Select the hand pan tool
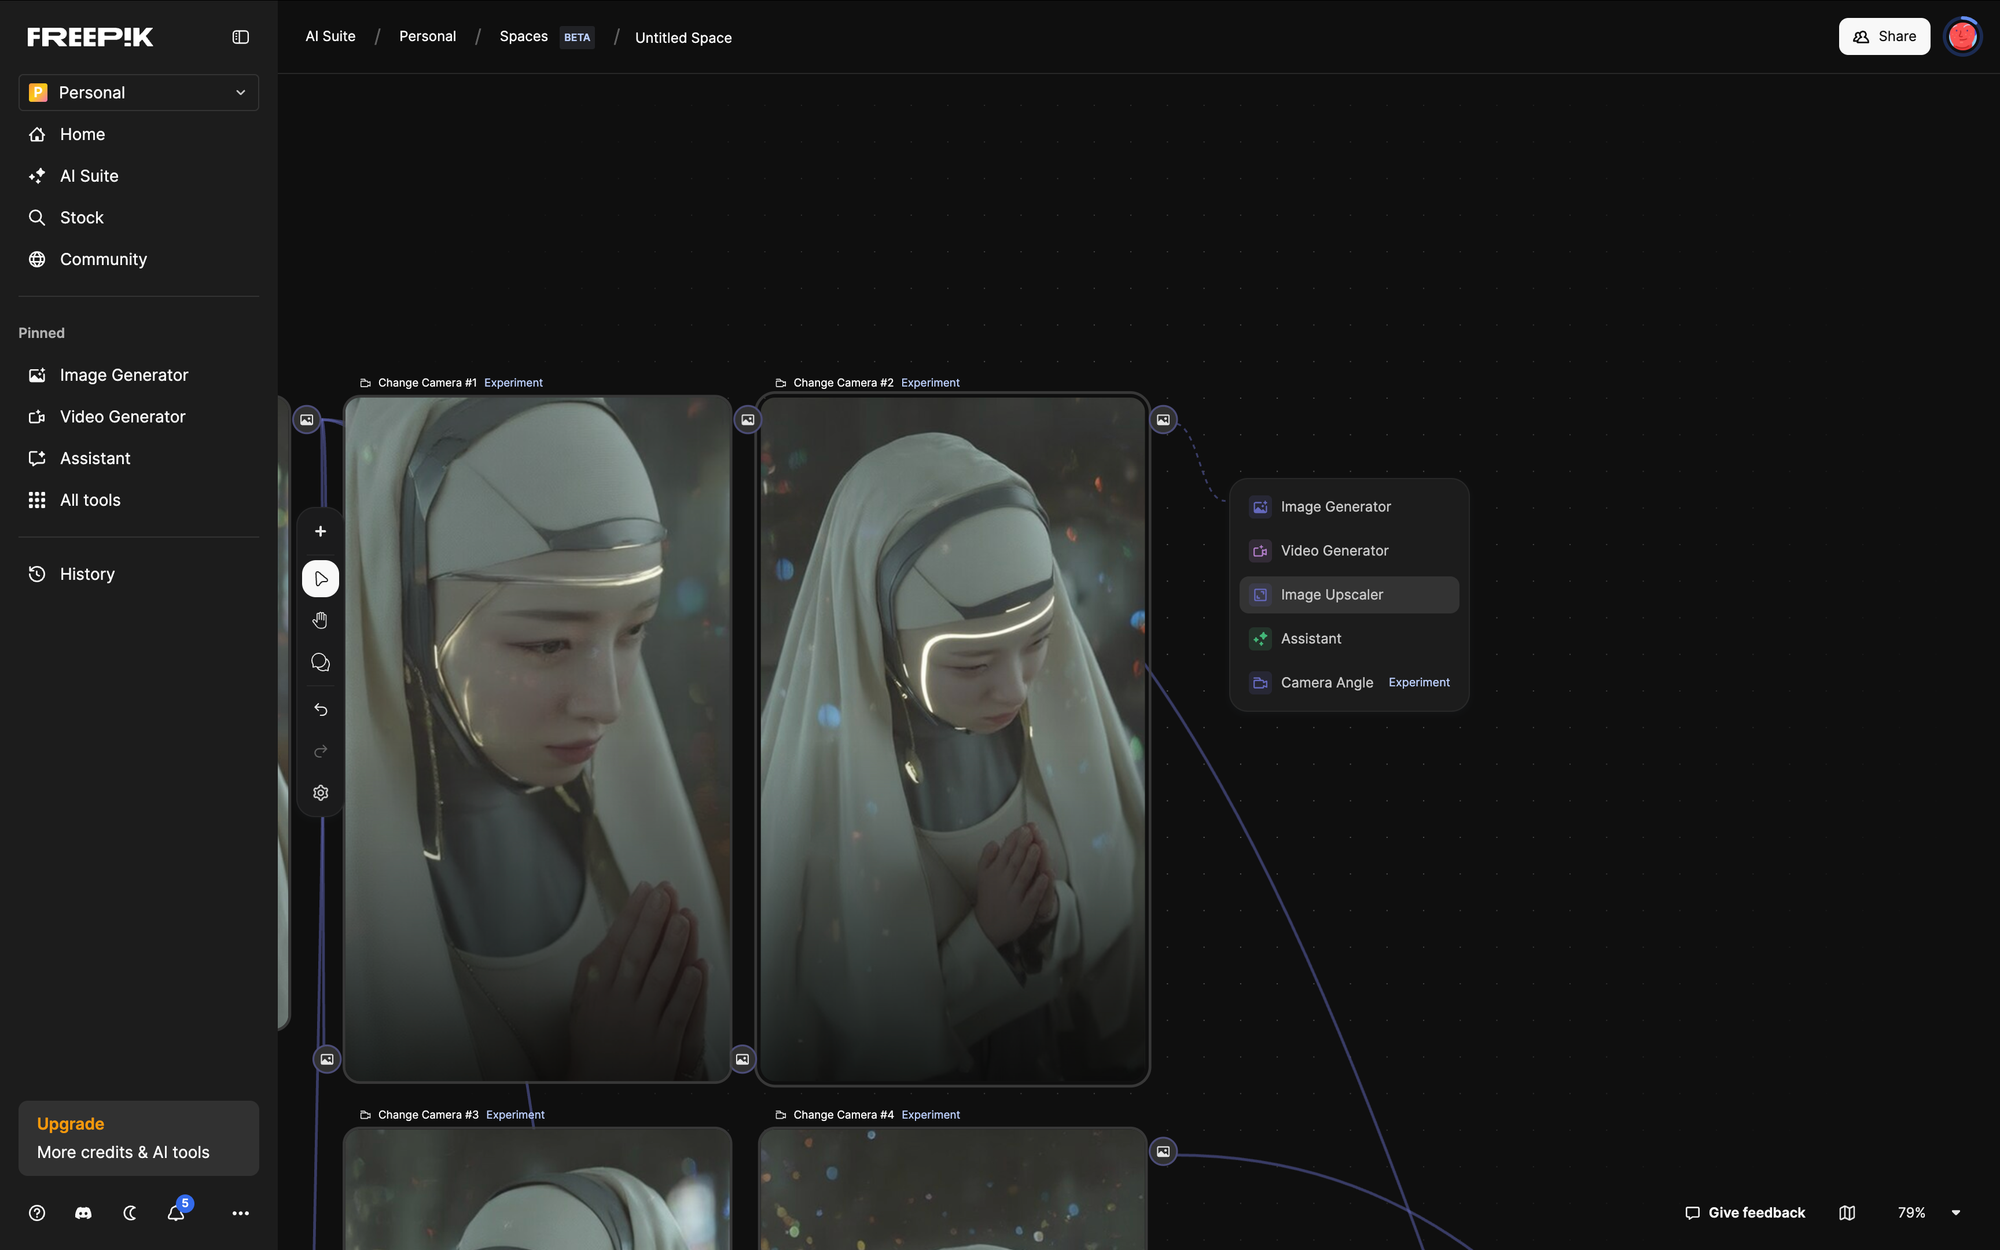The width and height of the screenshot is (2000, 1250). pos(320,621)
